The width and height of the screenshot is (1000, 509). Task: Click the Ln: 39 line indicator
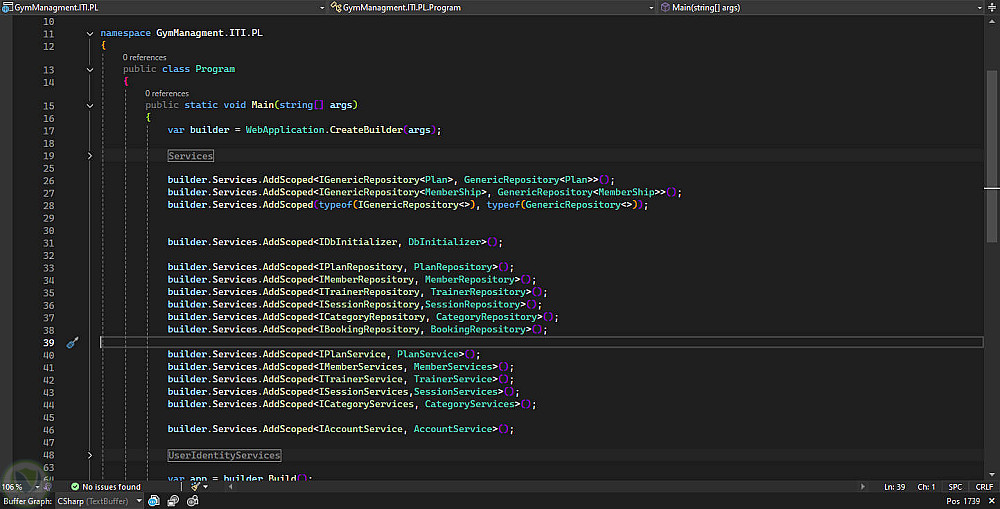coord(894,487)
